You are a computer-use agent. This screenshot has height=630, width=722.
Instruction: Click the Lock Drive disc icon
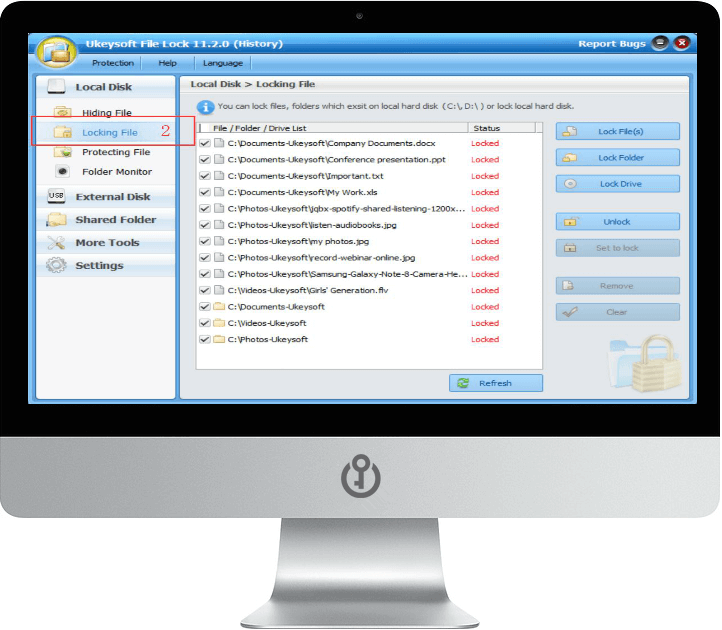coord(570,184)
